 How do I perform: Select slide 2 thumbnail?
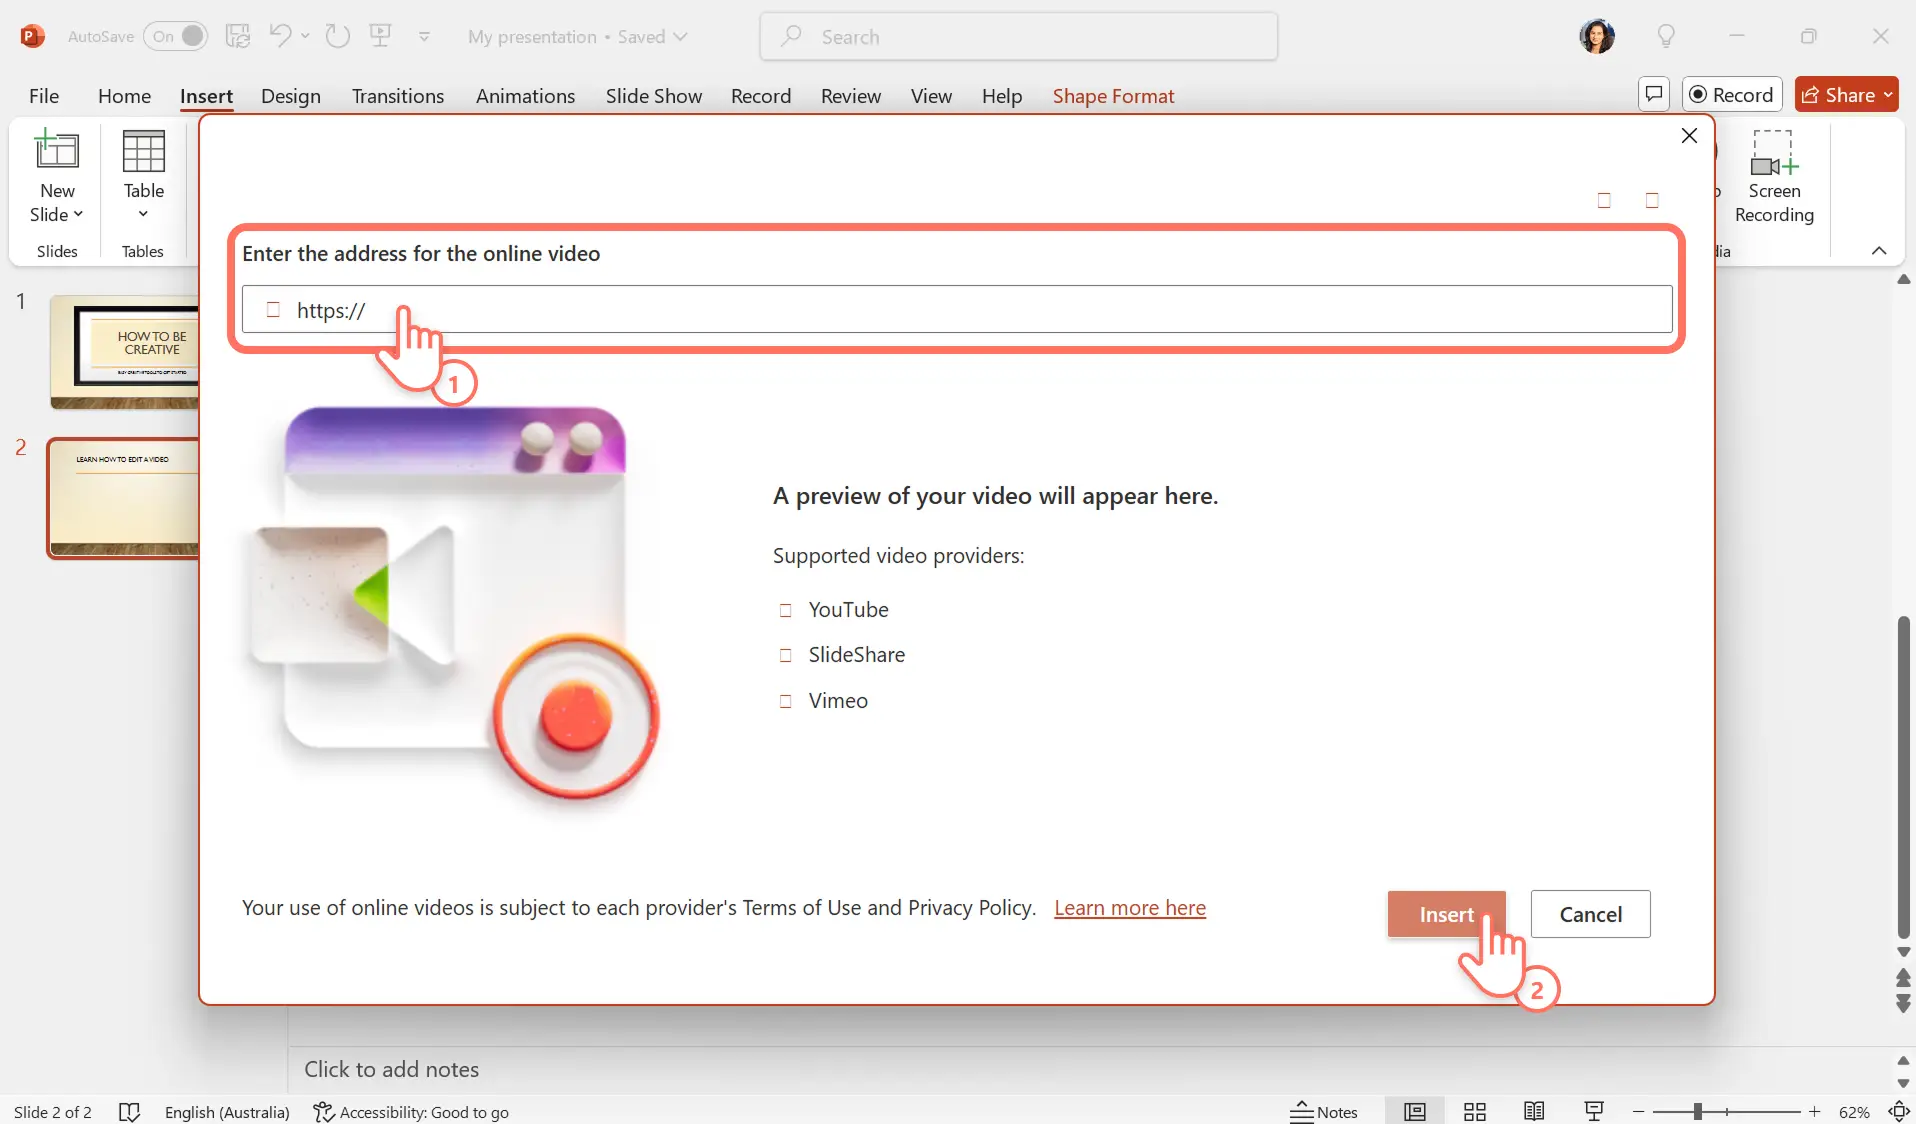[x=124, y=498]
